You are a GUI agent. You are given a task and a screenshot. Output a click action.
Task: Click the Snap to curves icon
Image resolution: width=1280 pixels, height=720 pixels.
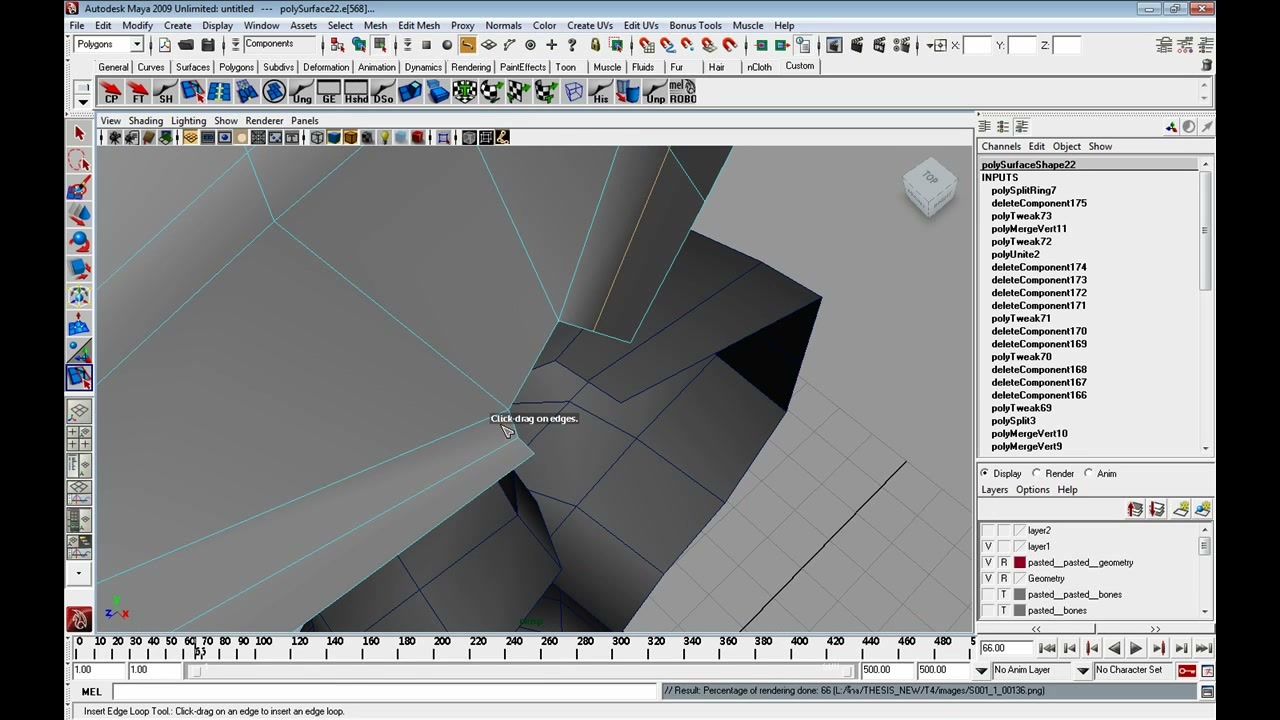tap(667, 45)
